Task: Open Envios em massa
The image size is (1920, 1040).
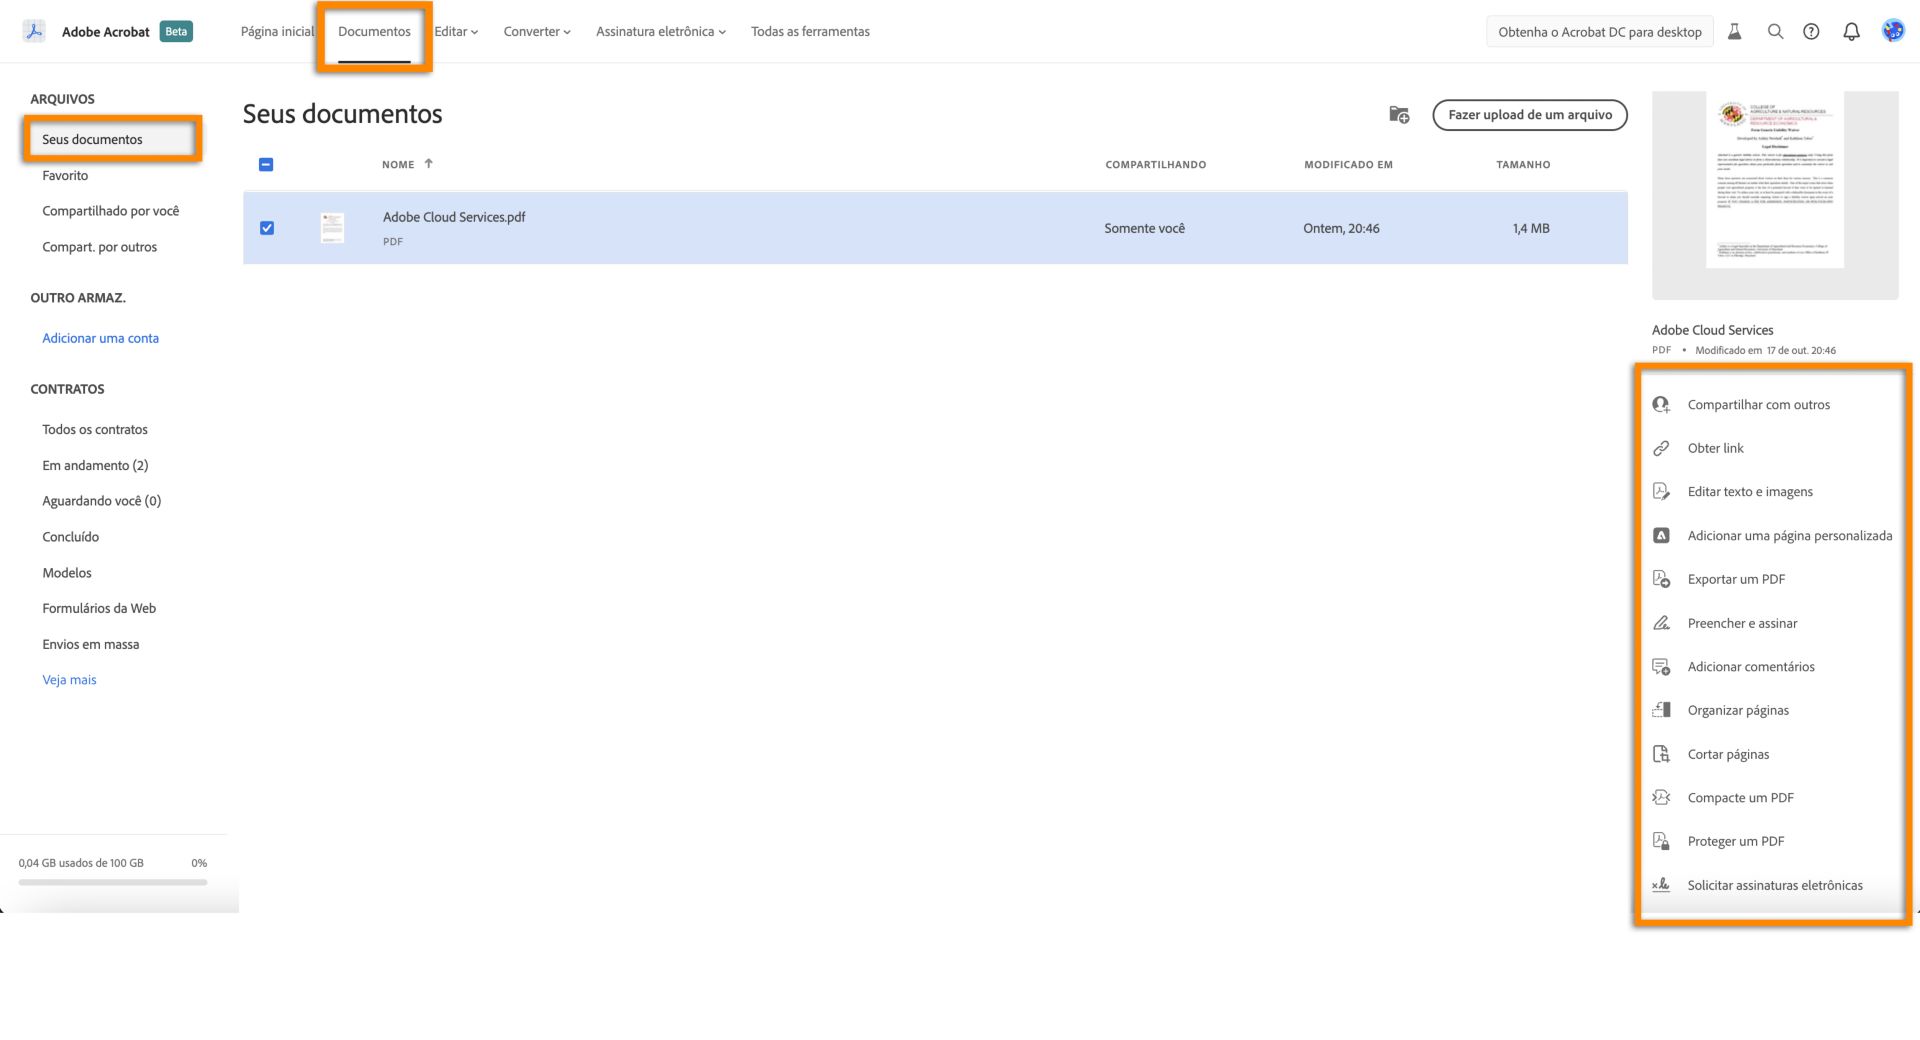Action: click(x=91, y=644)
